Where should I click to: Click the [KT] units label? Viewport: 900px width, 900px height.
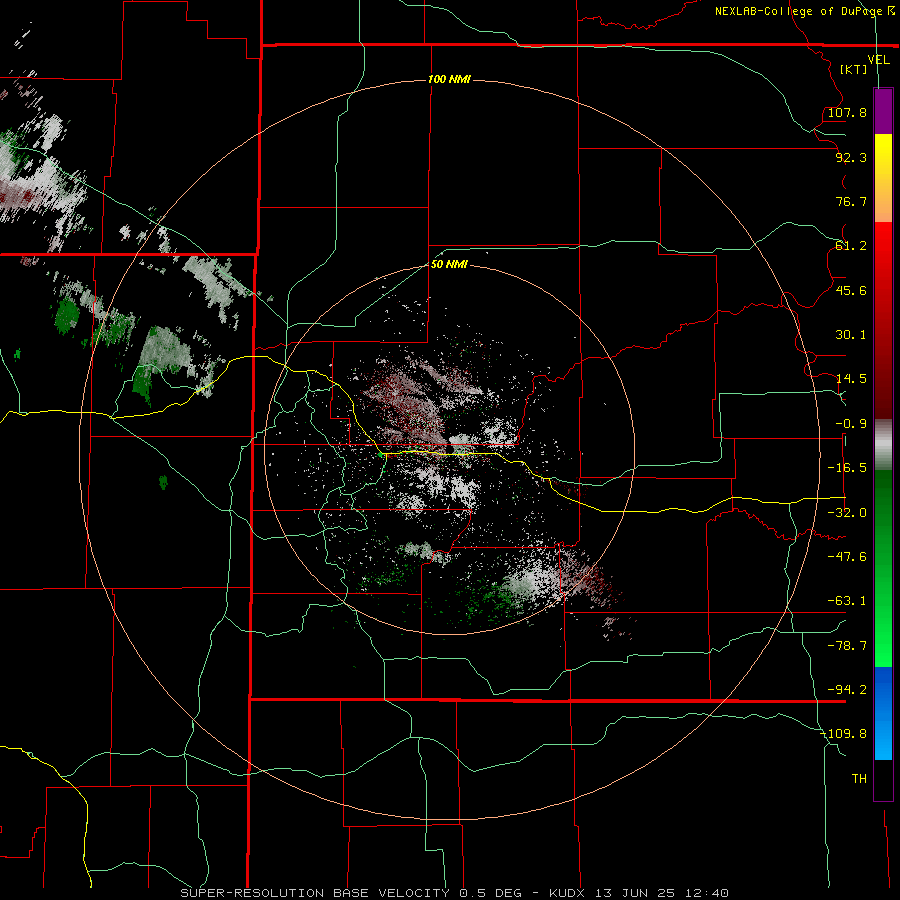[854, 69]
